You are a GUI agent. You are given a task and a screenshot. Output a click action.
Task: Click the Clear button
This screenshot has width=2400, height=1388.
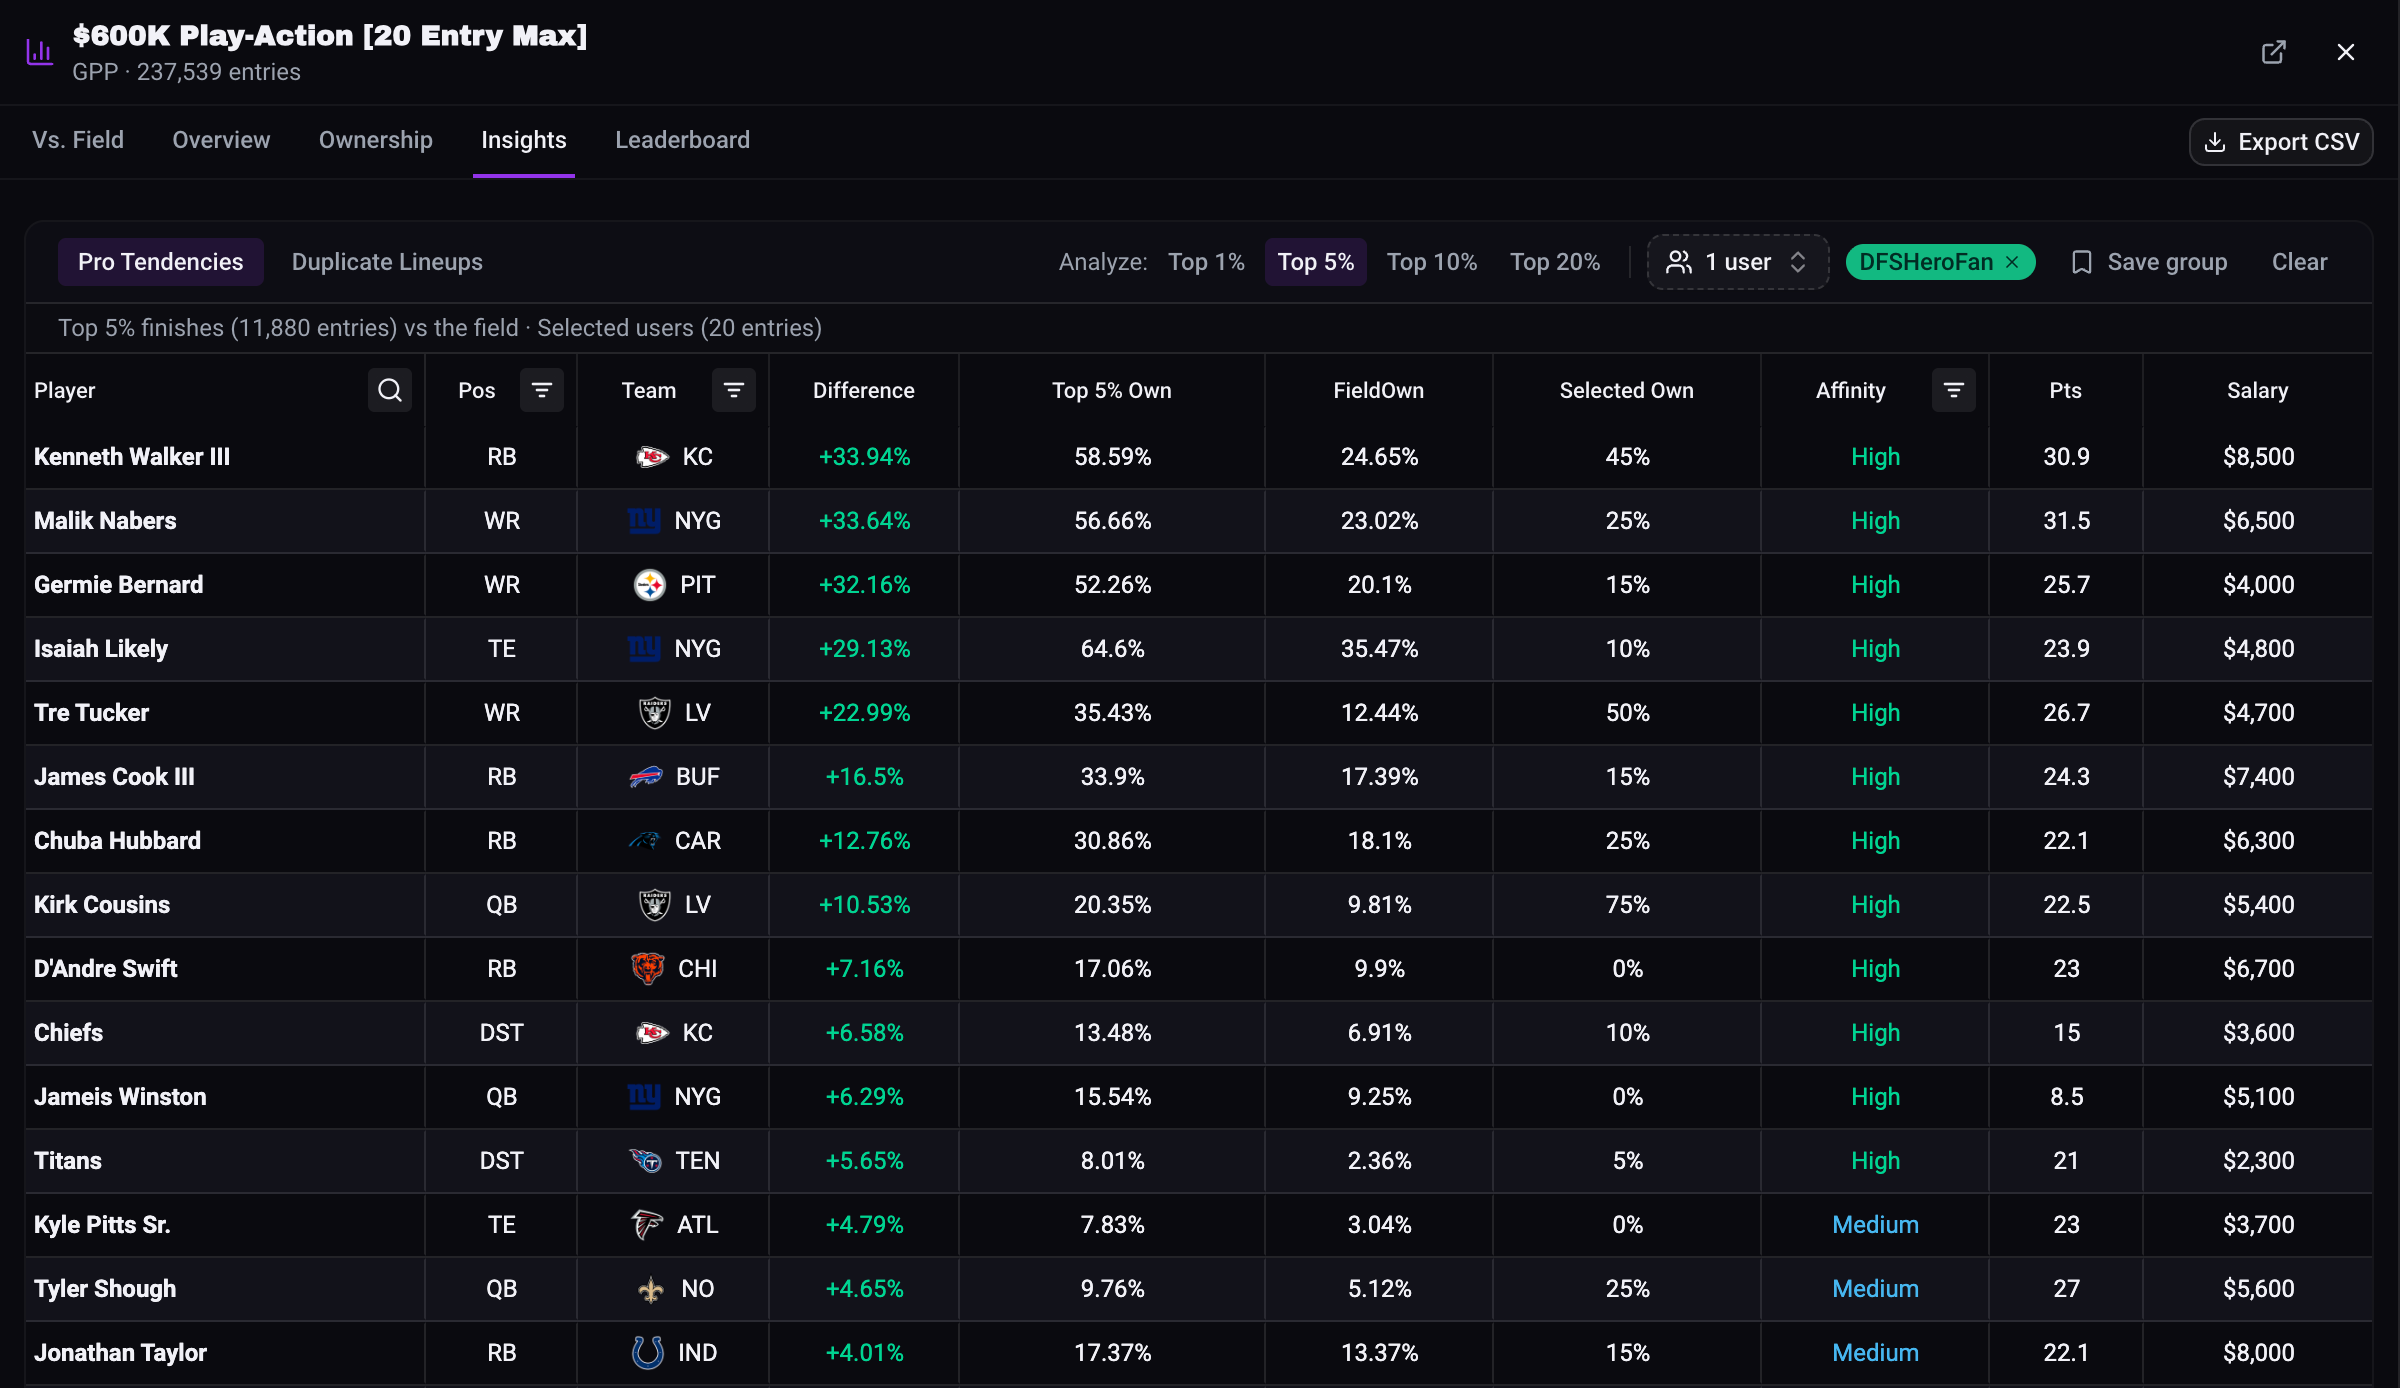pyautogui.click(x=2299, y=262)
